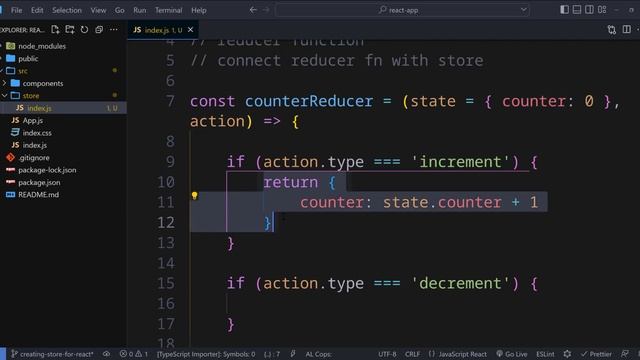Open package-lock.json file

tap(47, 170)
